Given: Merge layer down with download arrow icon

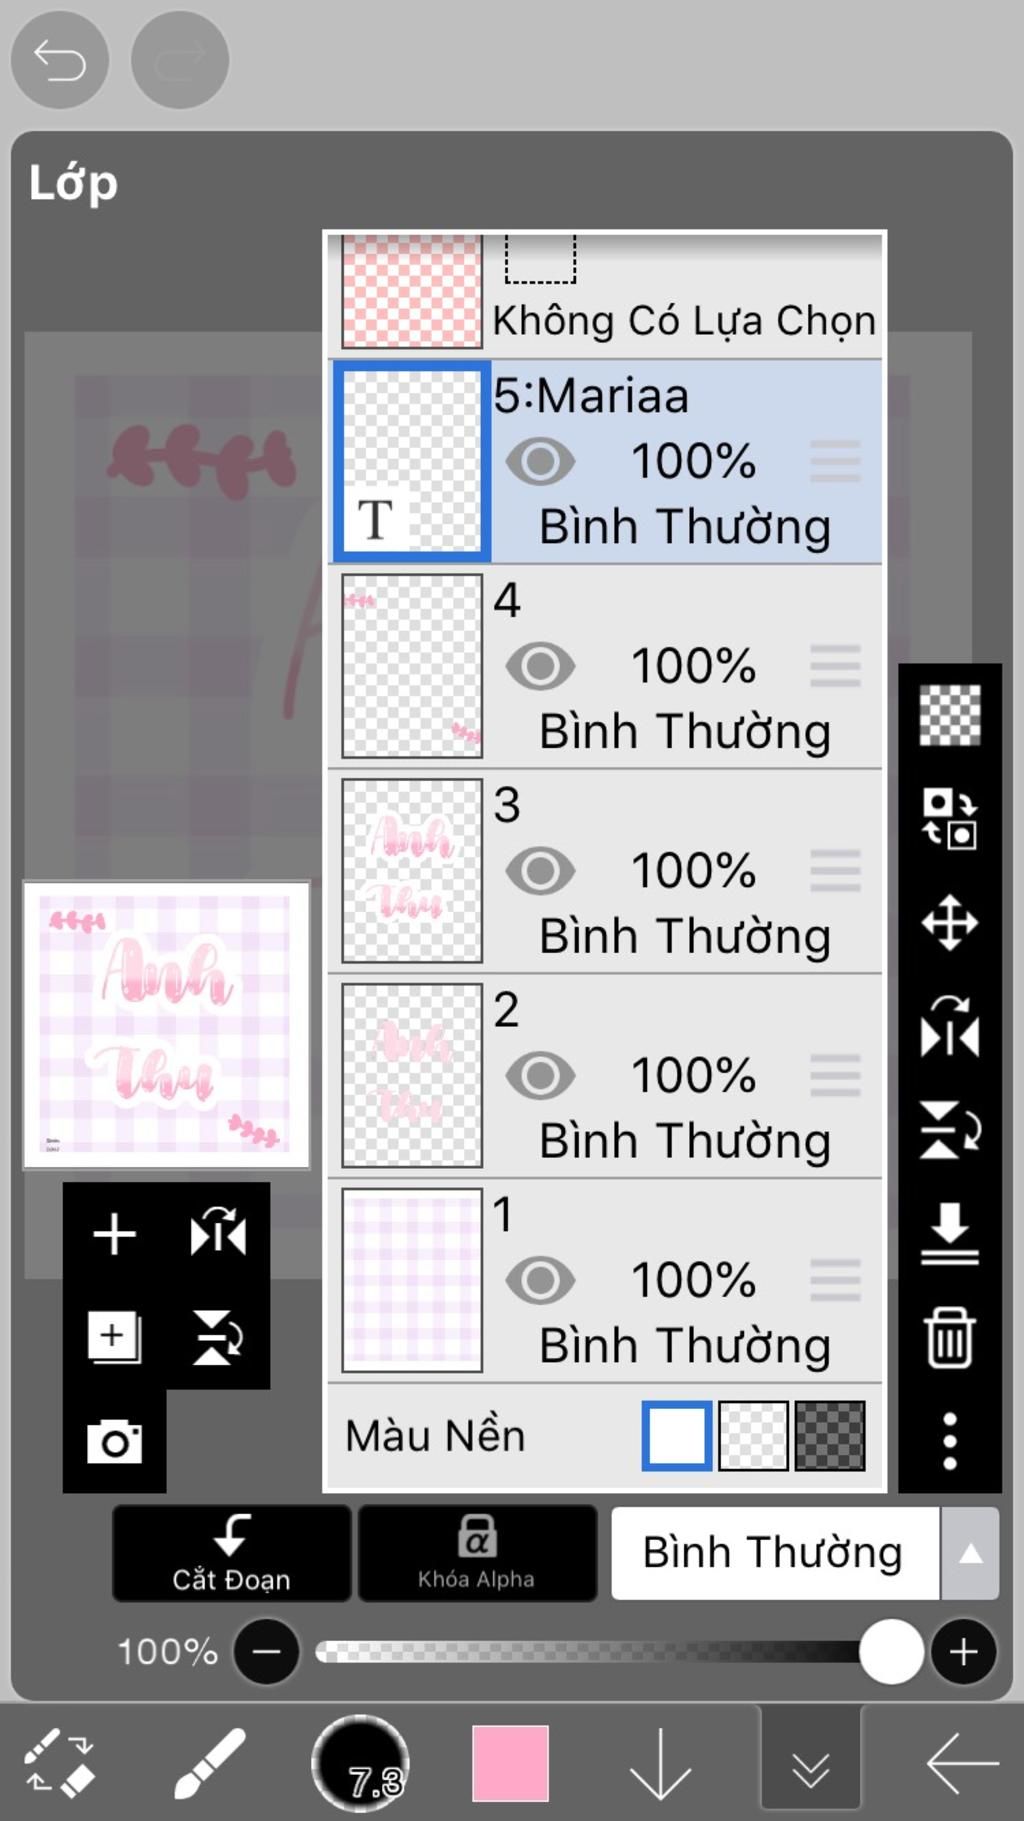Looking at the screenshot, I should (949, 1233).
